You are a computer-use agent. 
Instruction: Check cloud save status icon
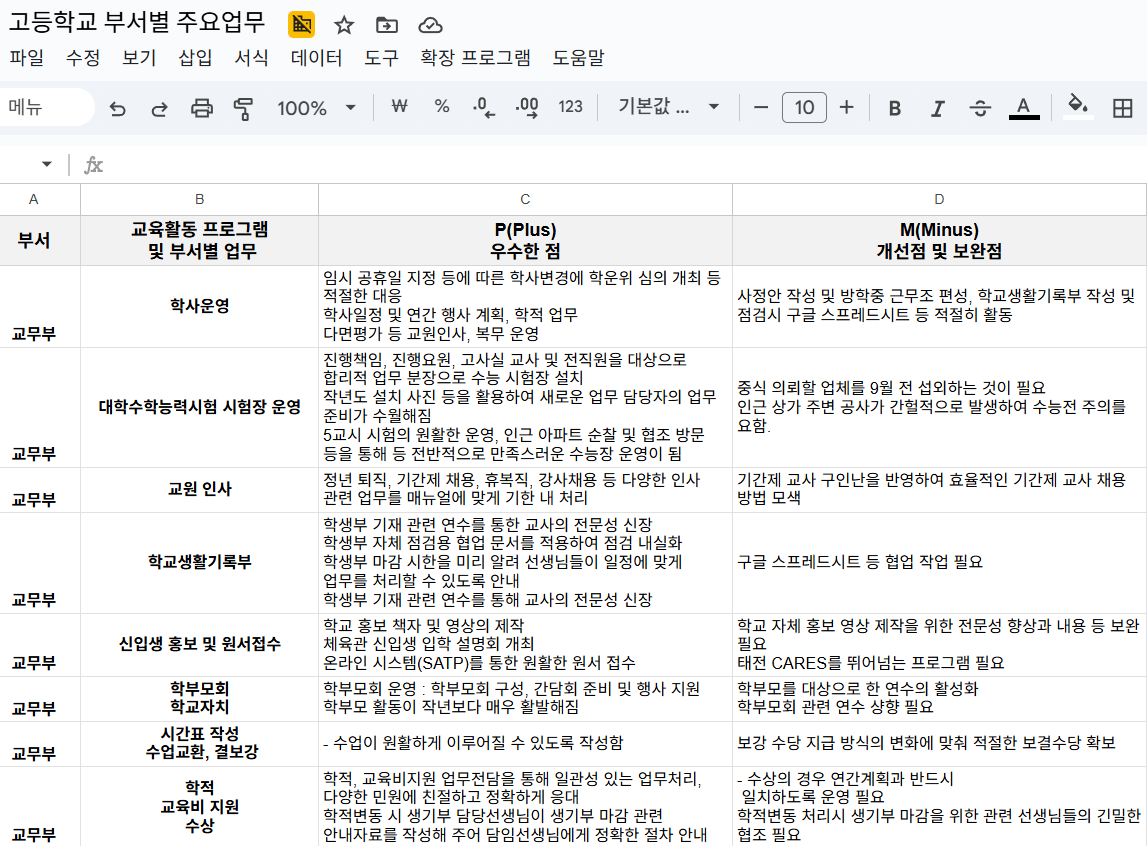tap(430, 25)
